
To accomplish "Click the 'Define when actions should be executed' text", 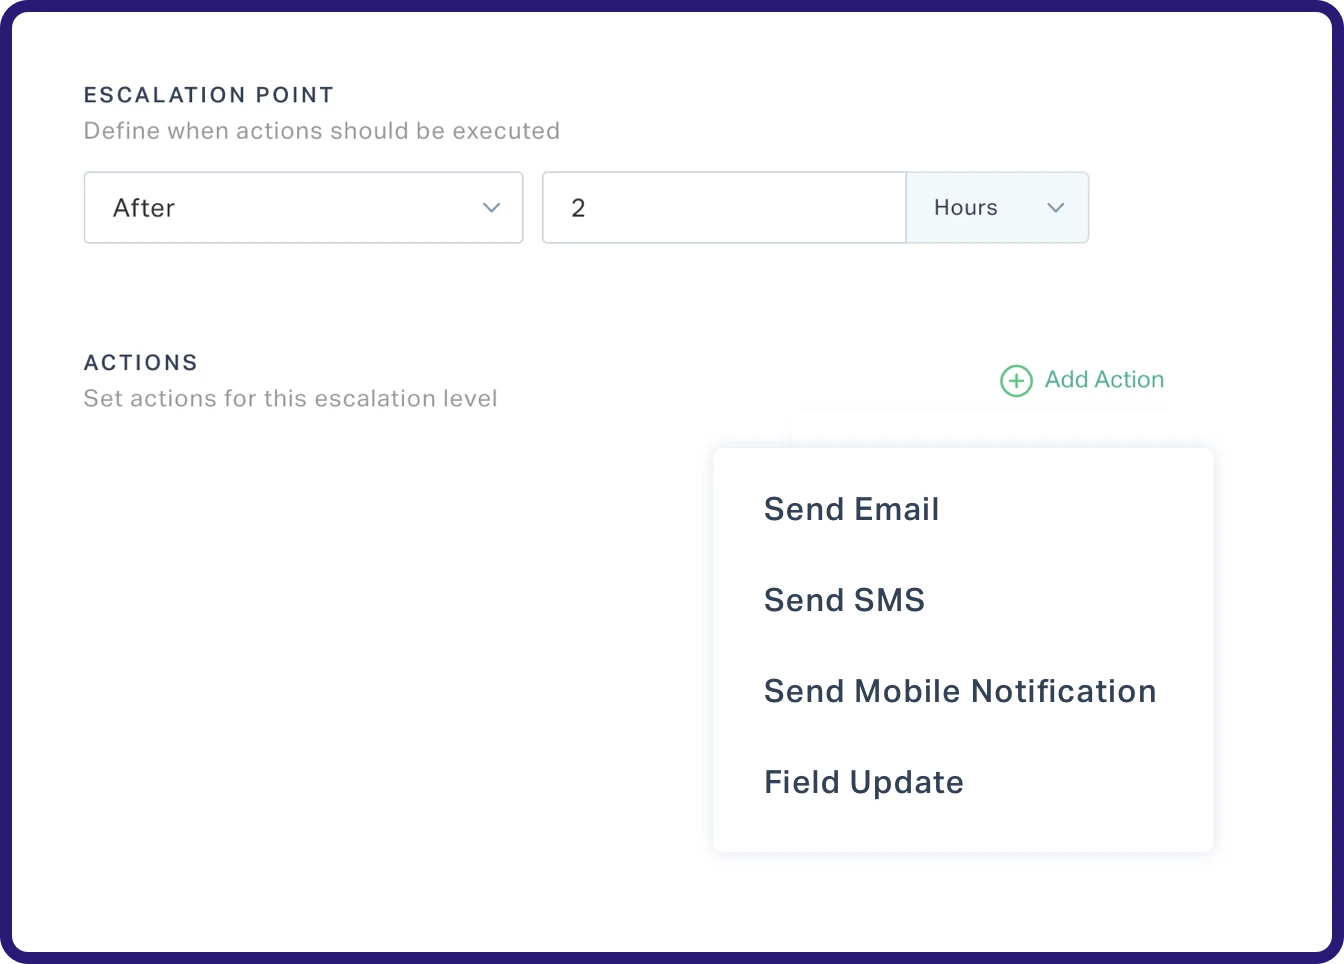I will click(321, 131).
